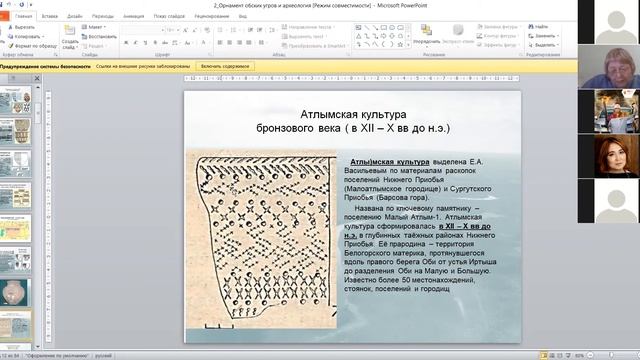The height and width of the screenshot is (360, 640).
Task: Increase font size in Шрифт group
Action: [x=185, y=30]
